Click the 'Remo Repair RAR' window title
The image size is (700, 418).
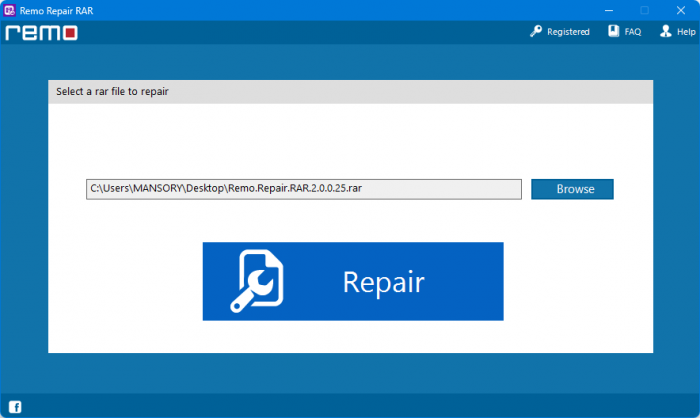(x=56, y=11)
